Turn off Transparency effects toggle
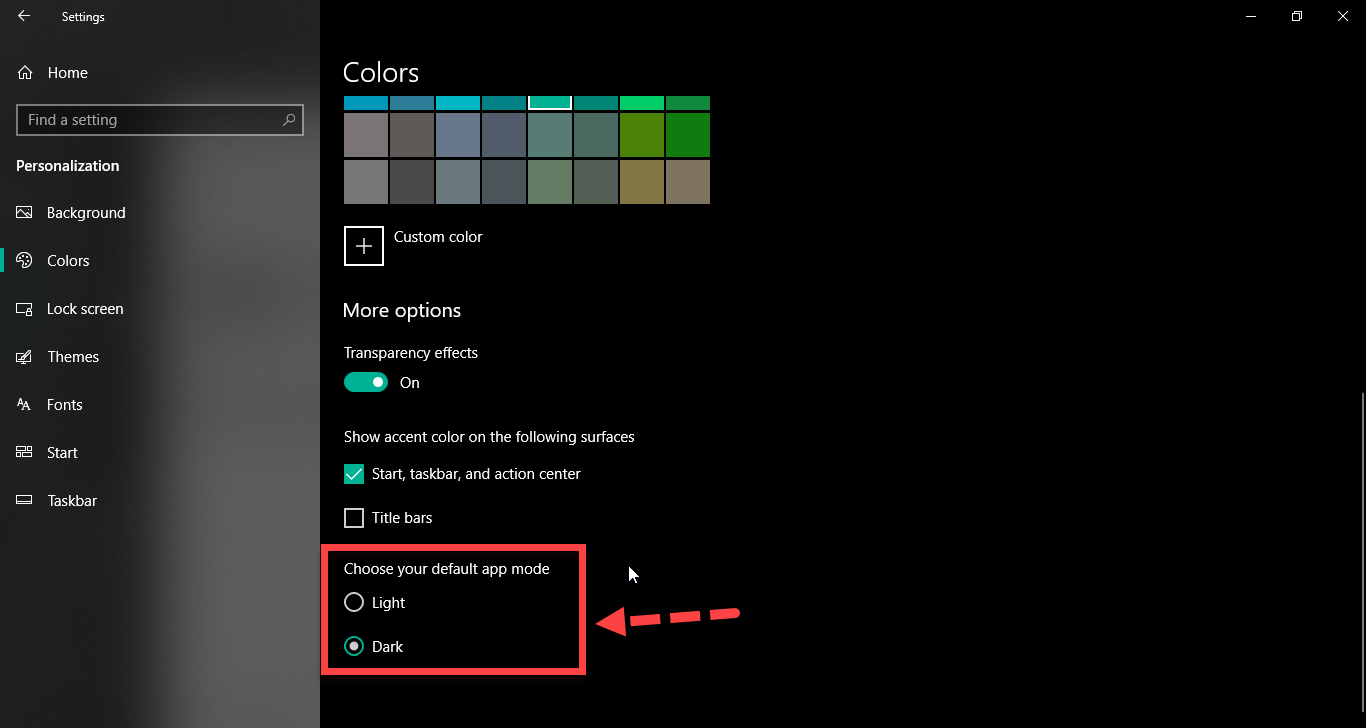 [366, 383]
